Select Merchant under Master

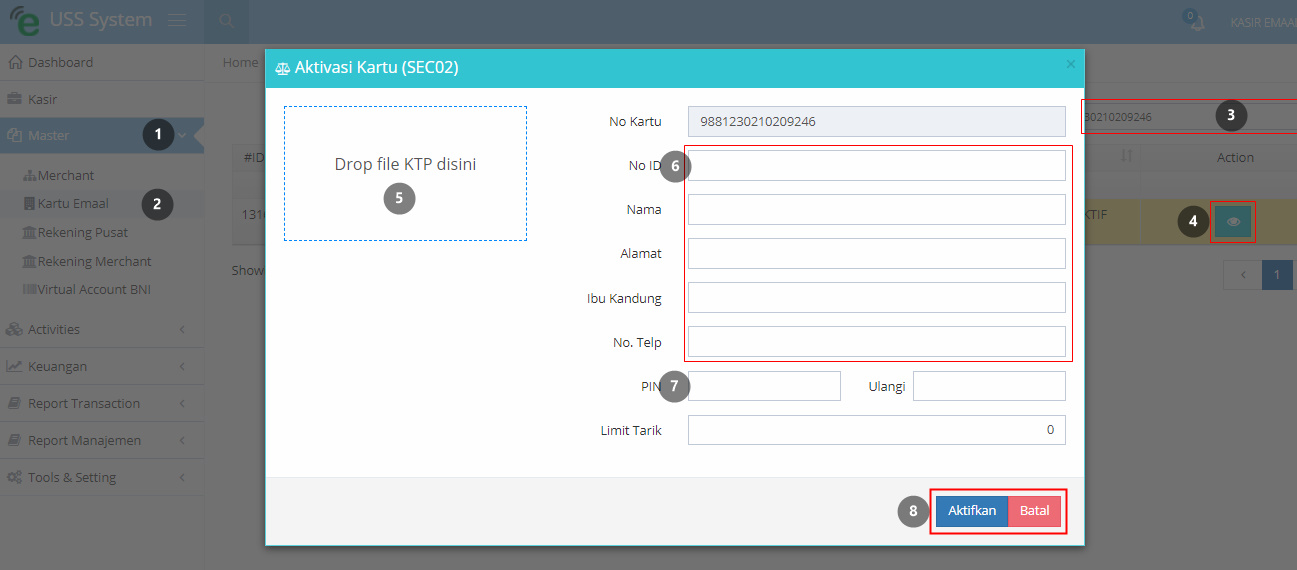(x=66, y=175)
